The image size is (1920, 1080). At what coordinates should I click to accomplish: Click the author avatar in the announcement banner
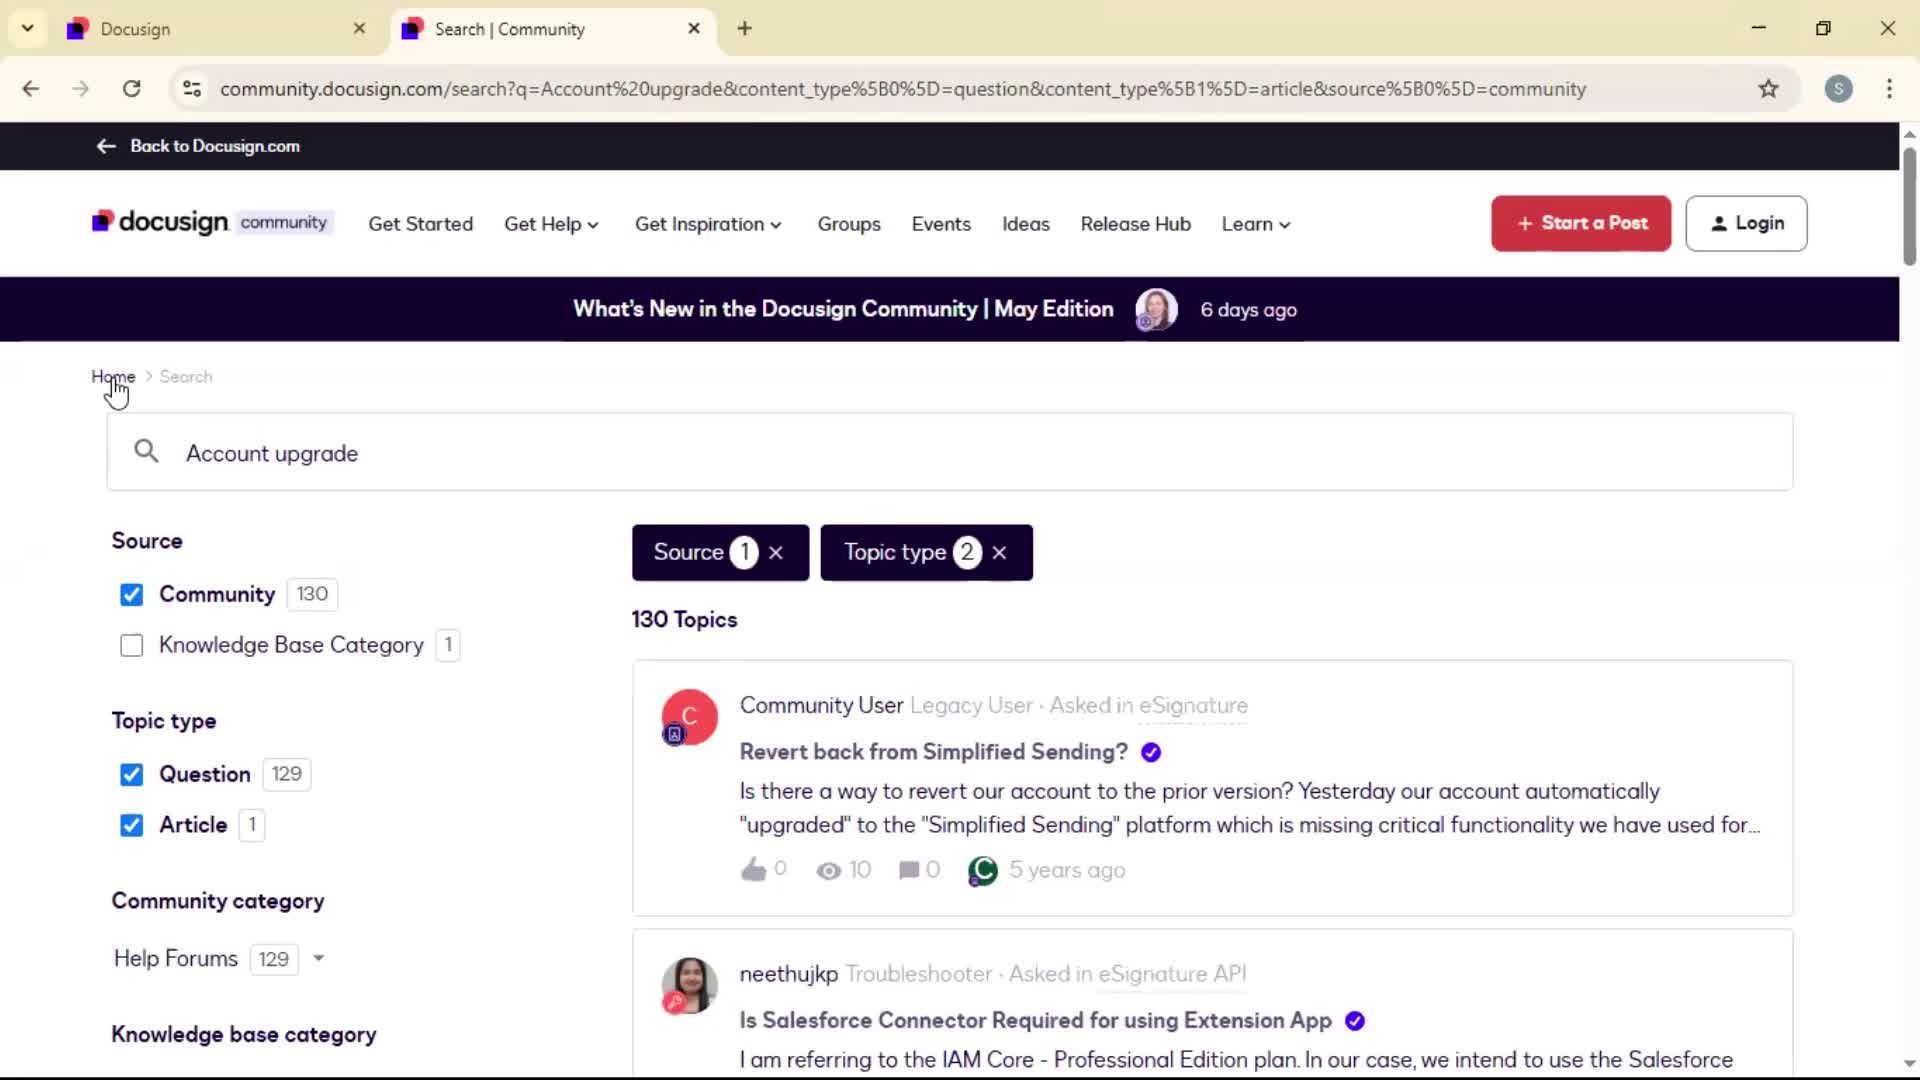tap(1156, 309)
